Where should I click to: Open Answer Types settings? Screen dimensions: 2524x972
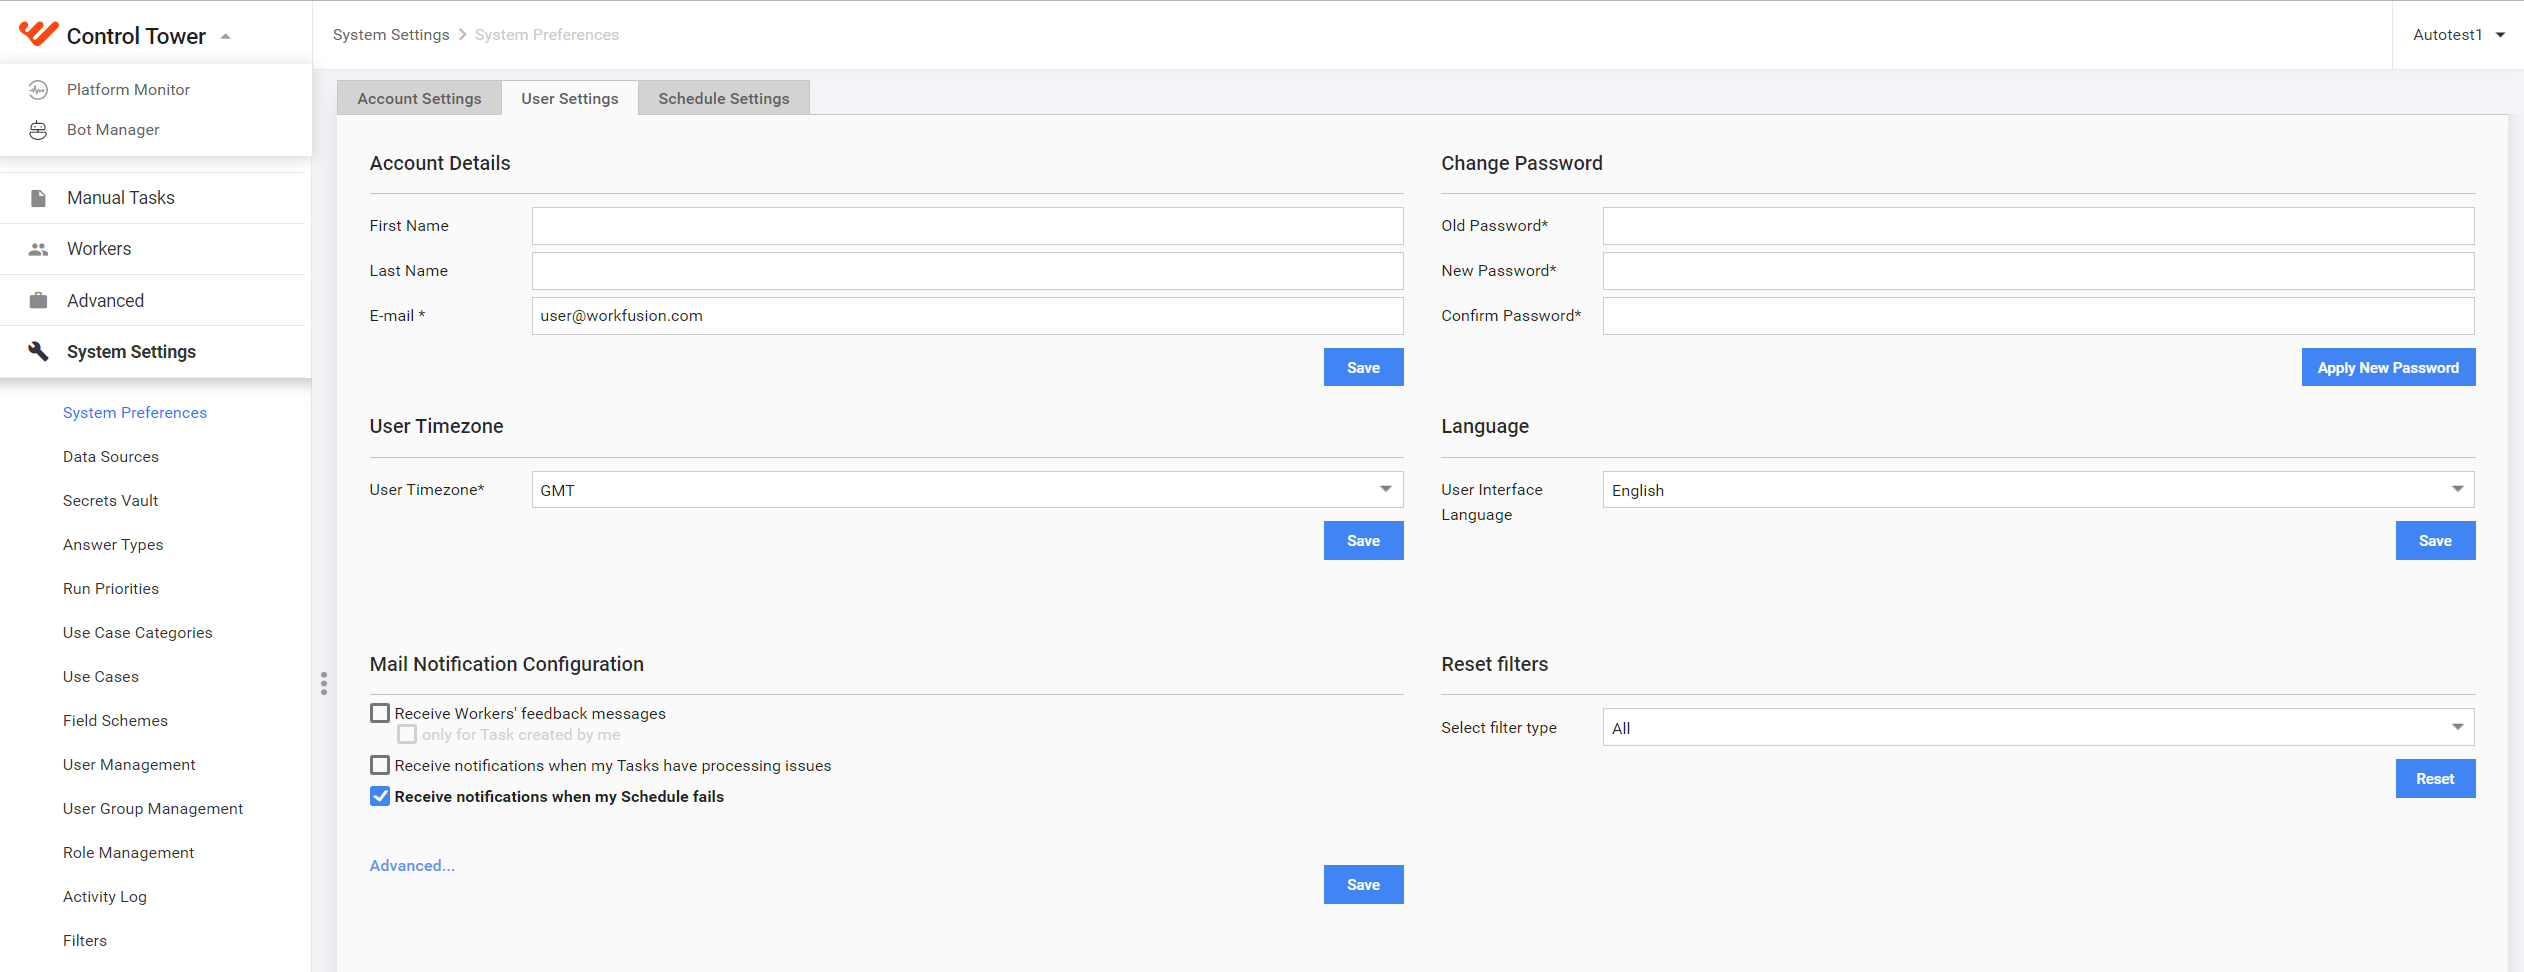(x=113, y=545)
